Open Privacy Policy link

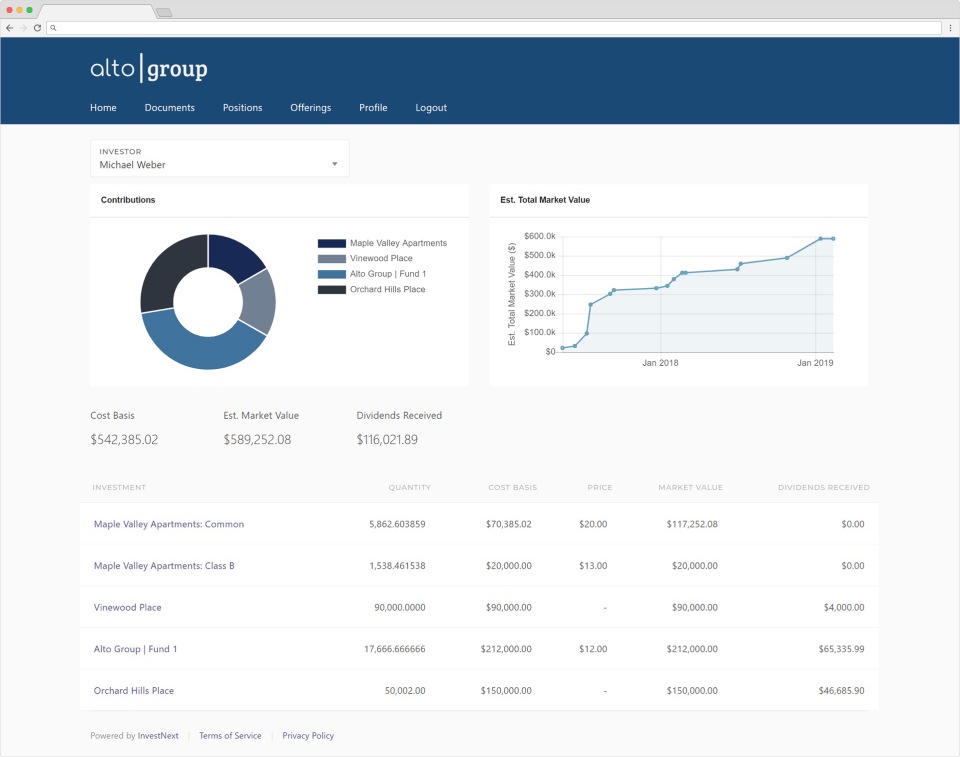point(308,736)
